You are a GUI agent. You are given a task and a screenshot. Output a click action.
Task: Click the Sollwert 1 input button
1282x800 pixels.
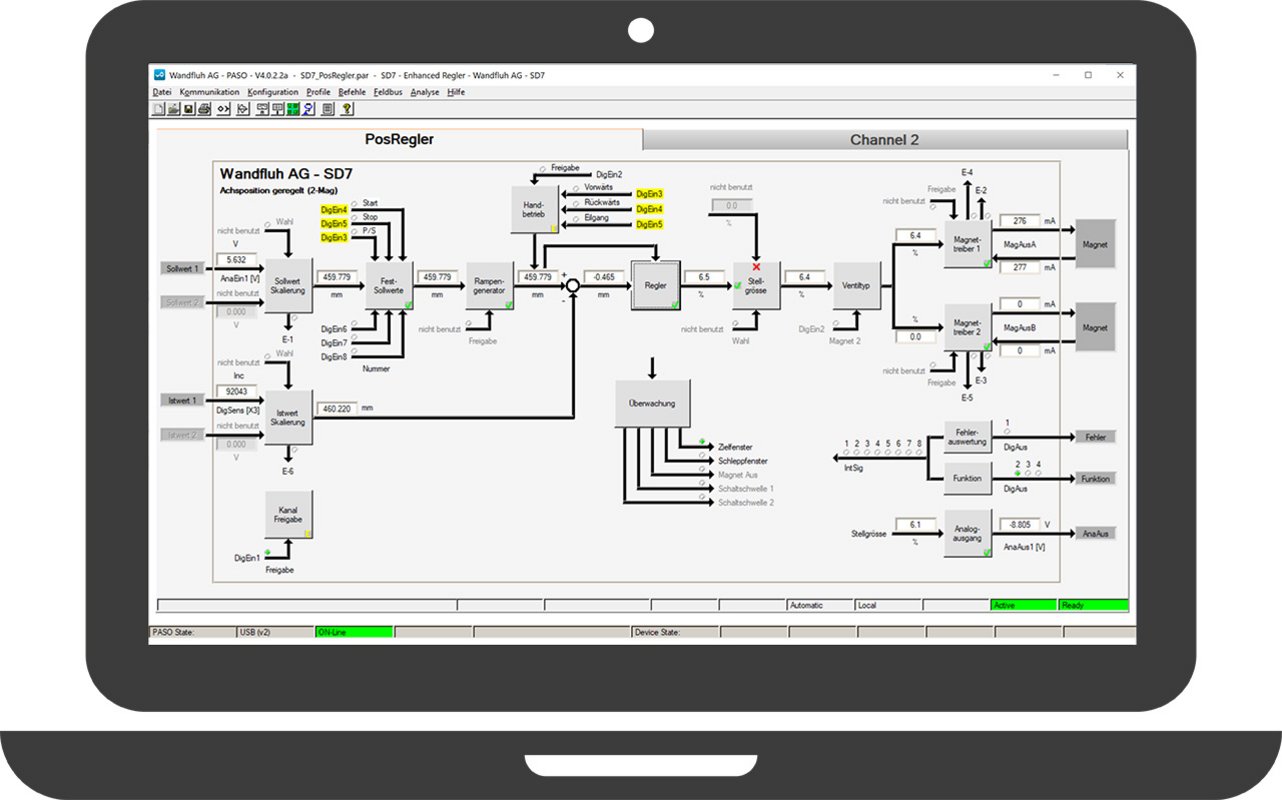183,268
